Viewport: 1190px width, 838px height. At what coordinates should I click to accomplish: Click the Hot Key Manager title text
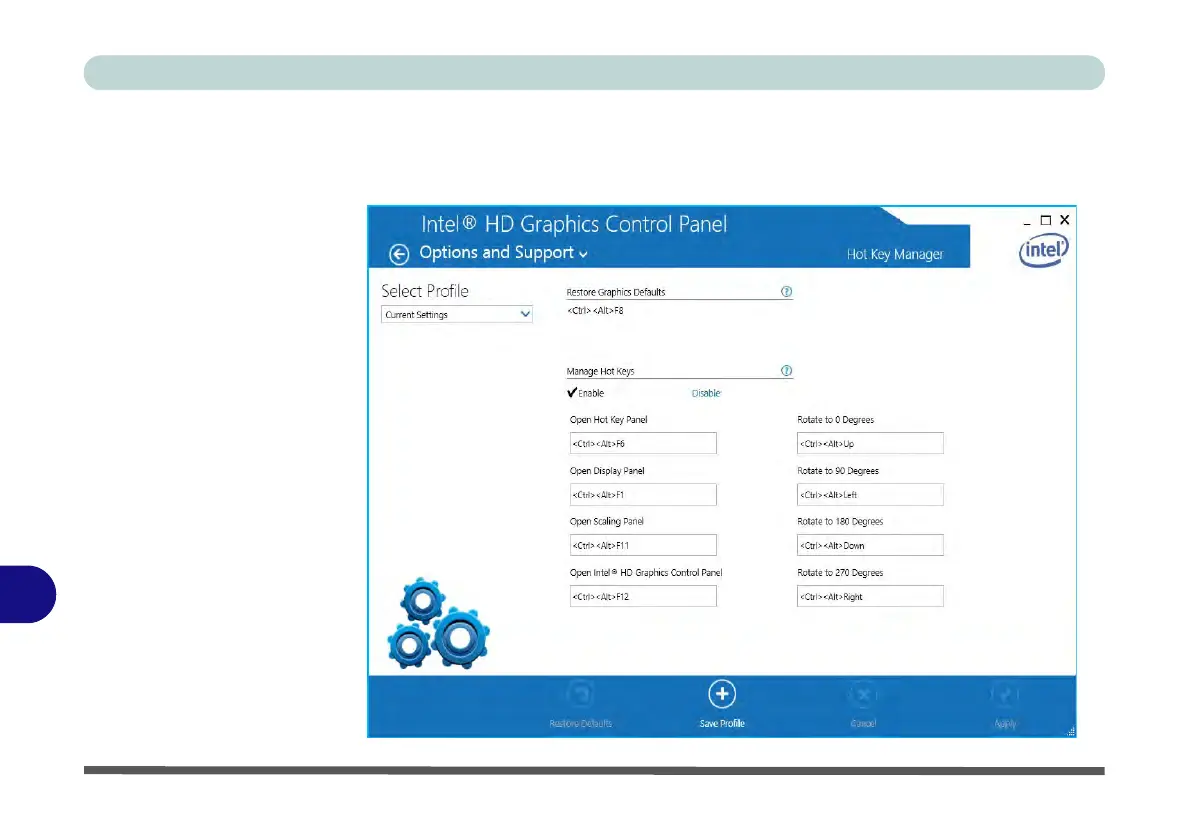pos(895,254)
